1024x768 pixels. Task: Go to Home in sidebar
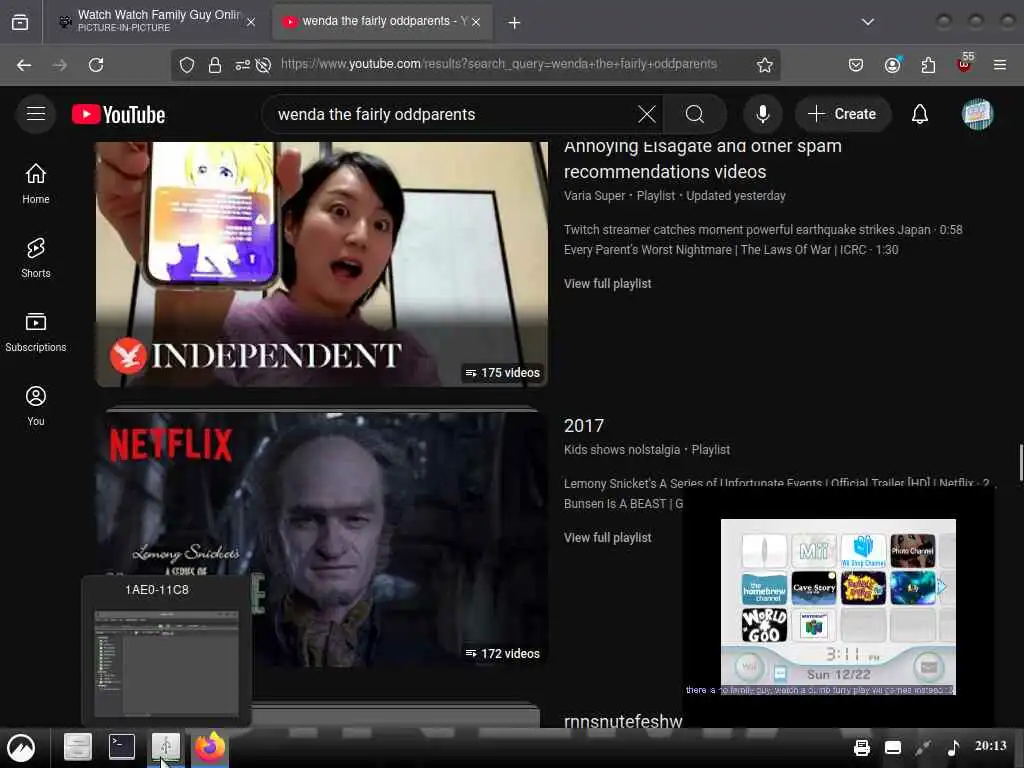[x=36, y=184]
